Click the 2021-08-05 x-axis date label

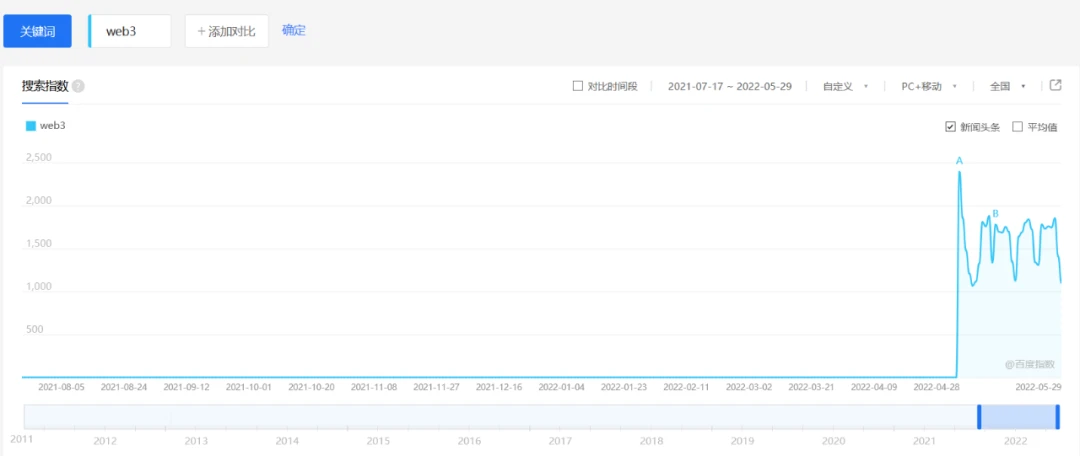pyautogui.click(x=61, y=387)
